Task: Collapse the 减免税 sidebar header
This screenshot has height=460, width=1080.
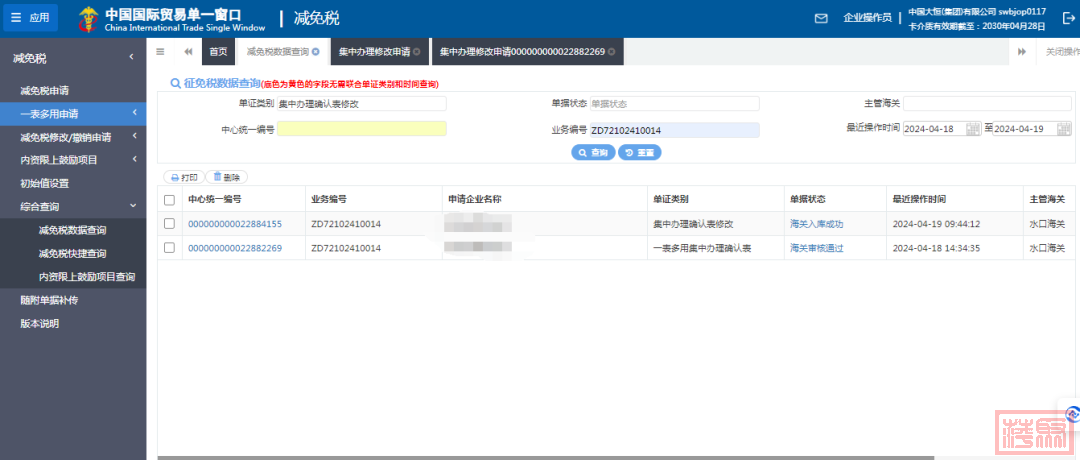Action: 73,59
